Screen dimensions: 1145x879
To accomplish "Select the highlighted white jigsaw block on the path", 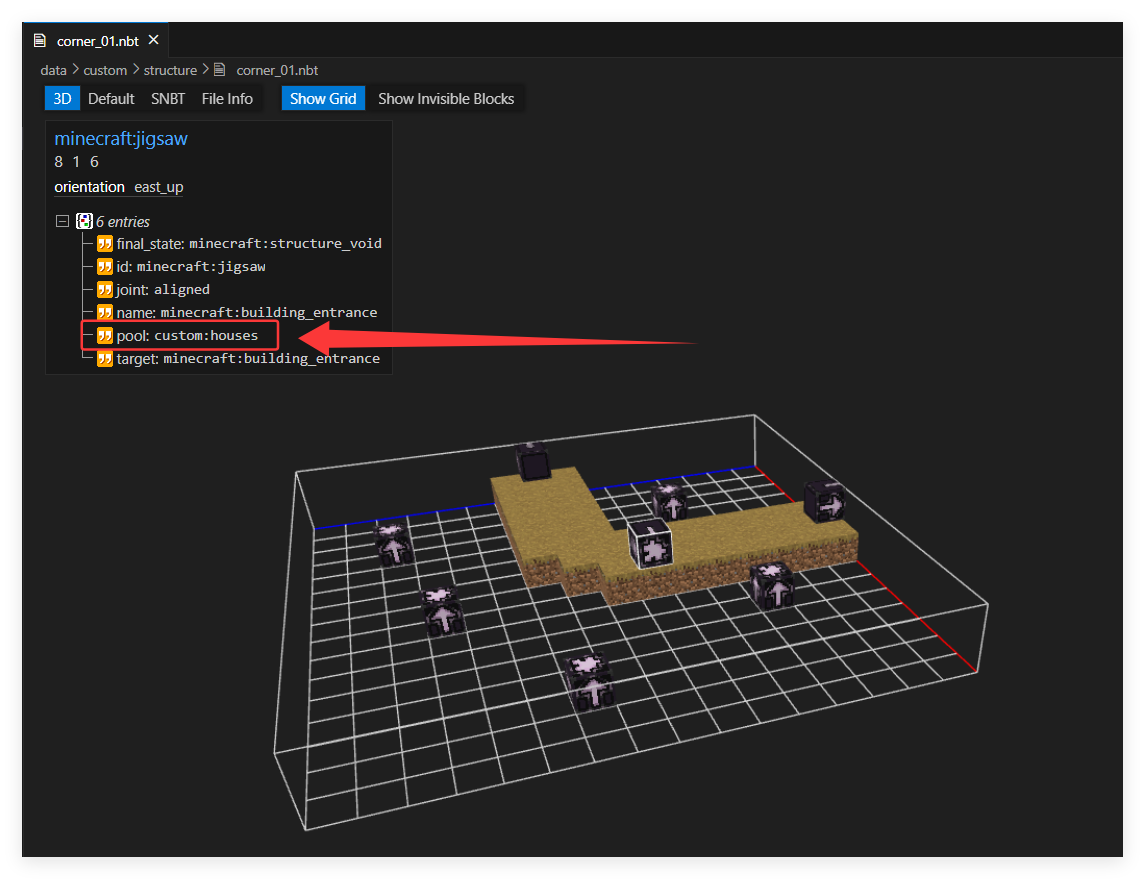I will click(650, 544).
